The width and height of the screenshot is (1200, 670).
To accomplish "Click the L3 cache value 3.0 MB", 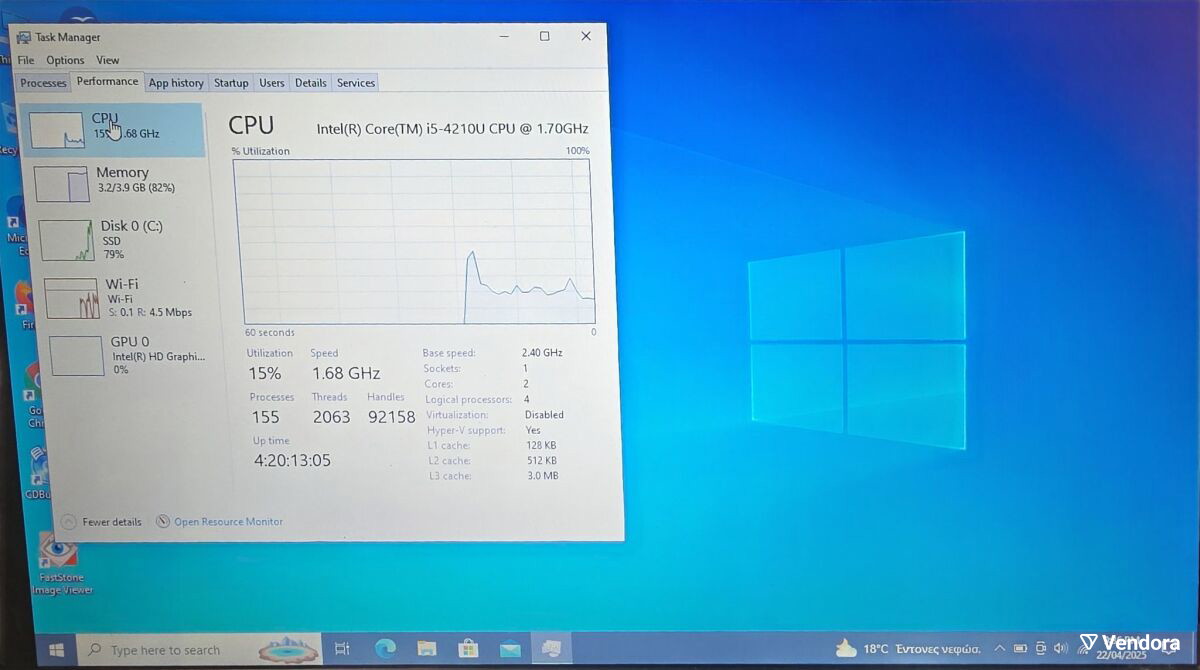I will click(542, 475).
